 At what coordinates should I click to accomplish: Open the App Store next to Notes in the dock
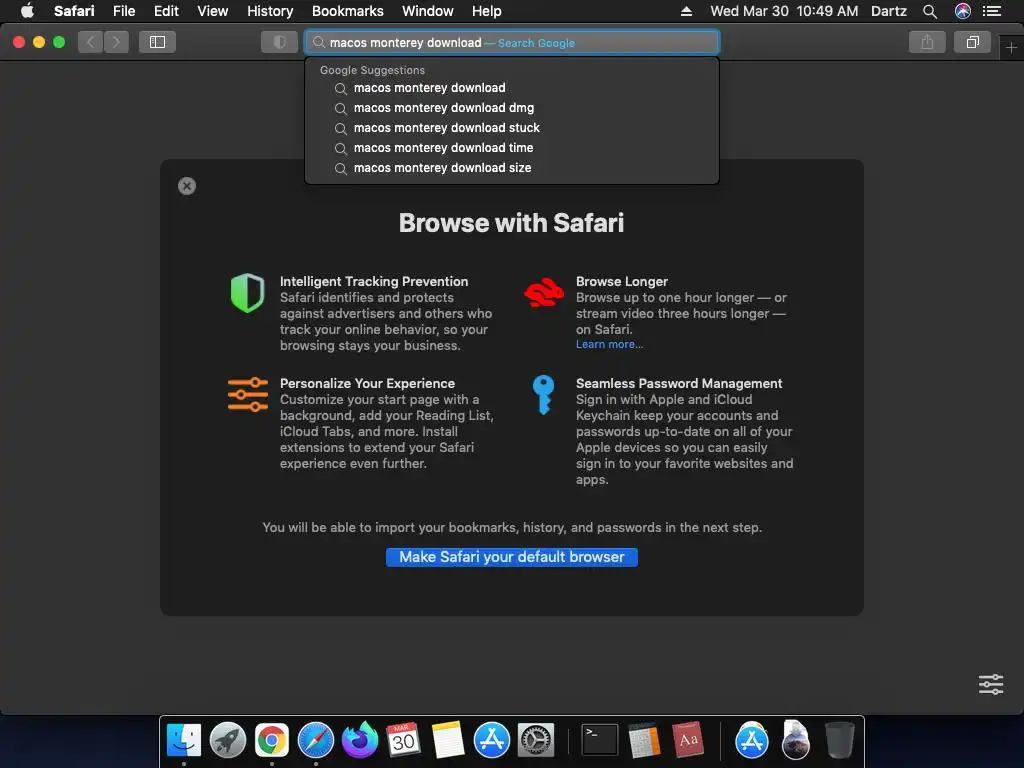(x=491, y=740)
